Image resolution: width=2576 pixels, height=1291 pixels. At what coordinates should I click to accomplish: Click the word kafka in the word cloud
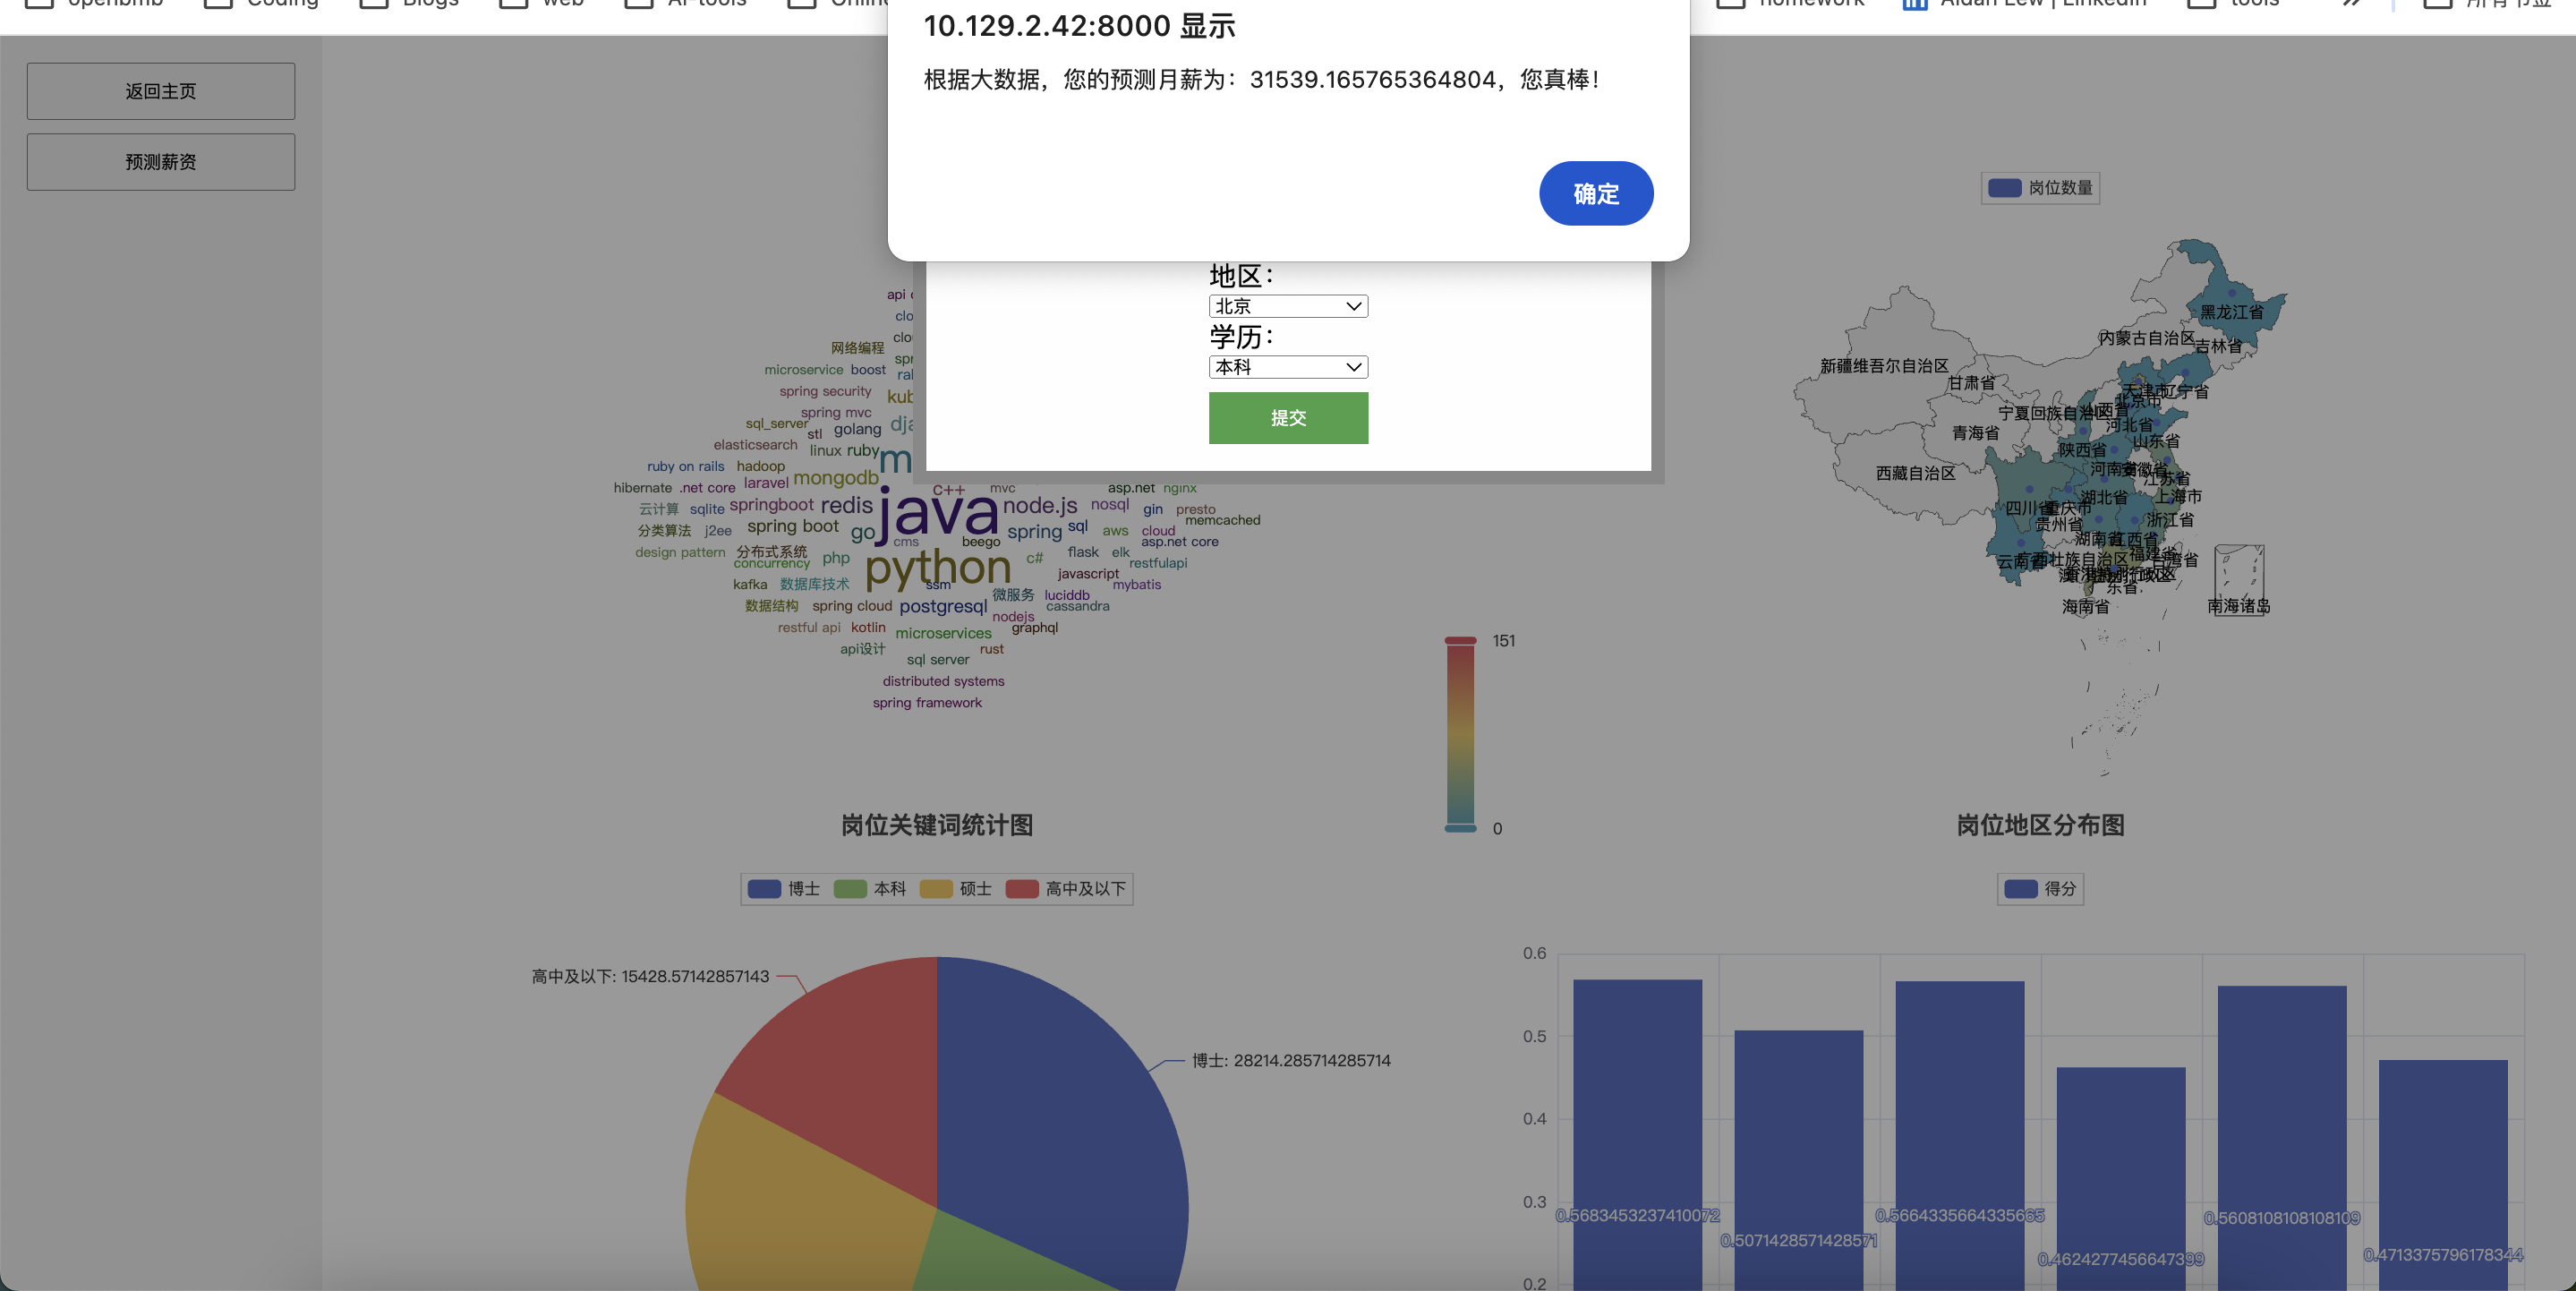coord(750,585)
